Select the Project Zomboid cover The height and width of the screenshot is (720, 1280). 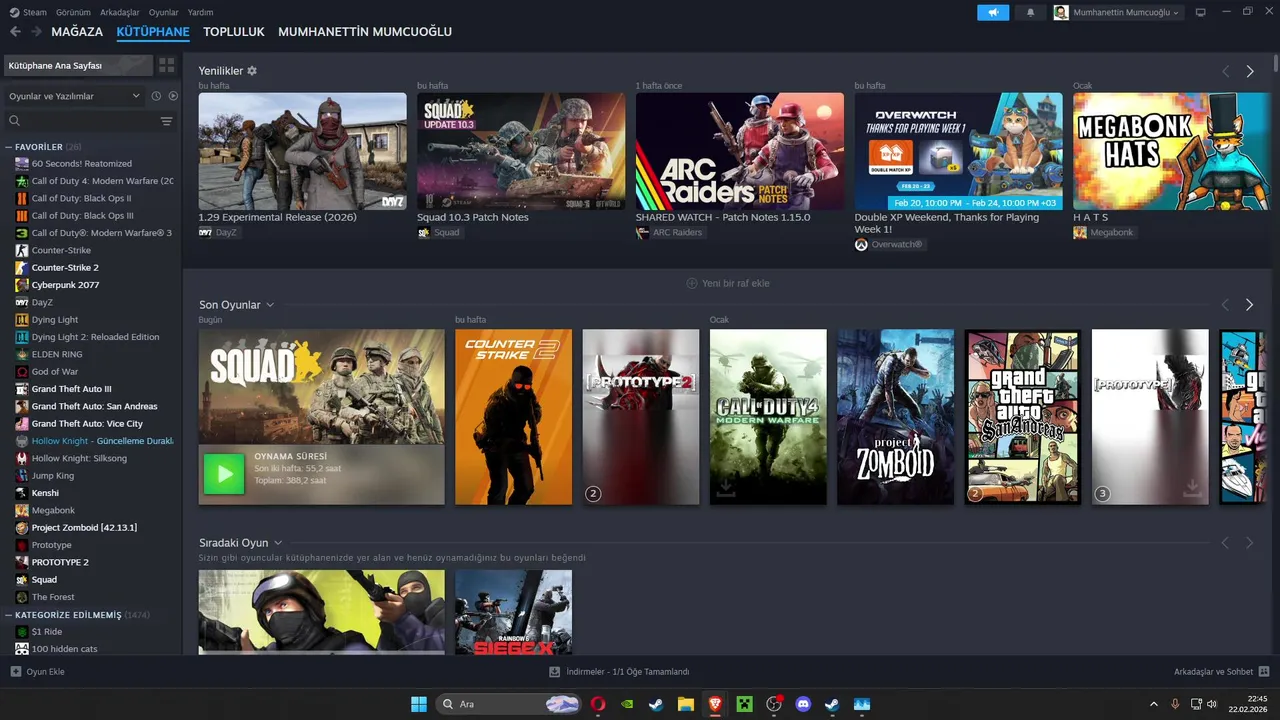[895, 417]
